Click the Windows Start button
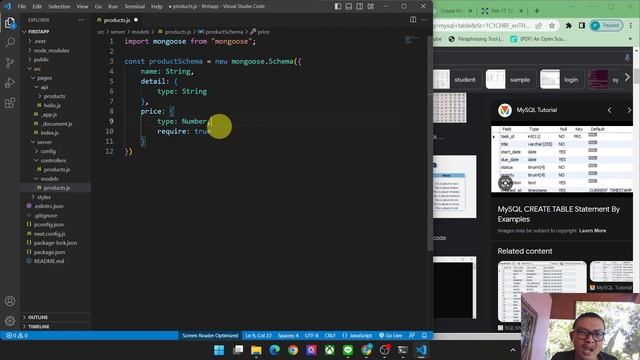The width and height of the screenshot is (640, 360). 219,350
